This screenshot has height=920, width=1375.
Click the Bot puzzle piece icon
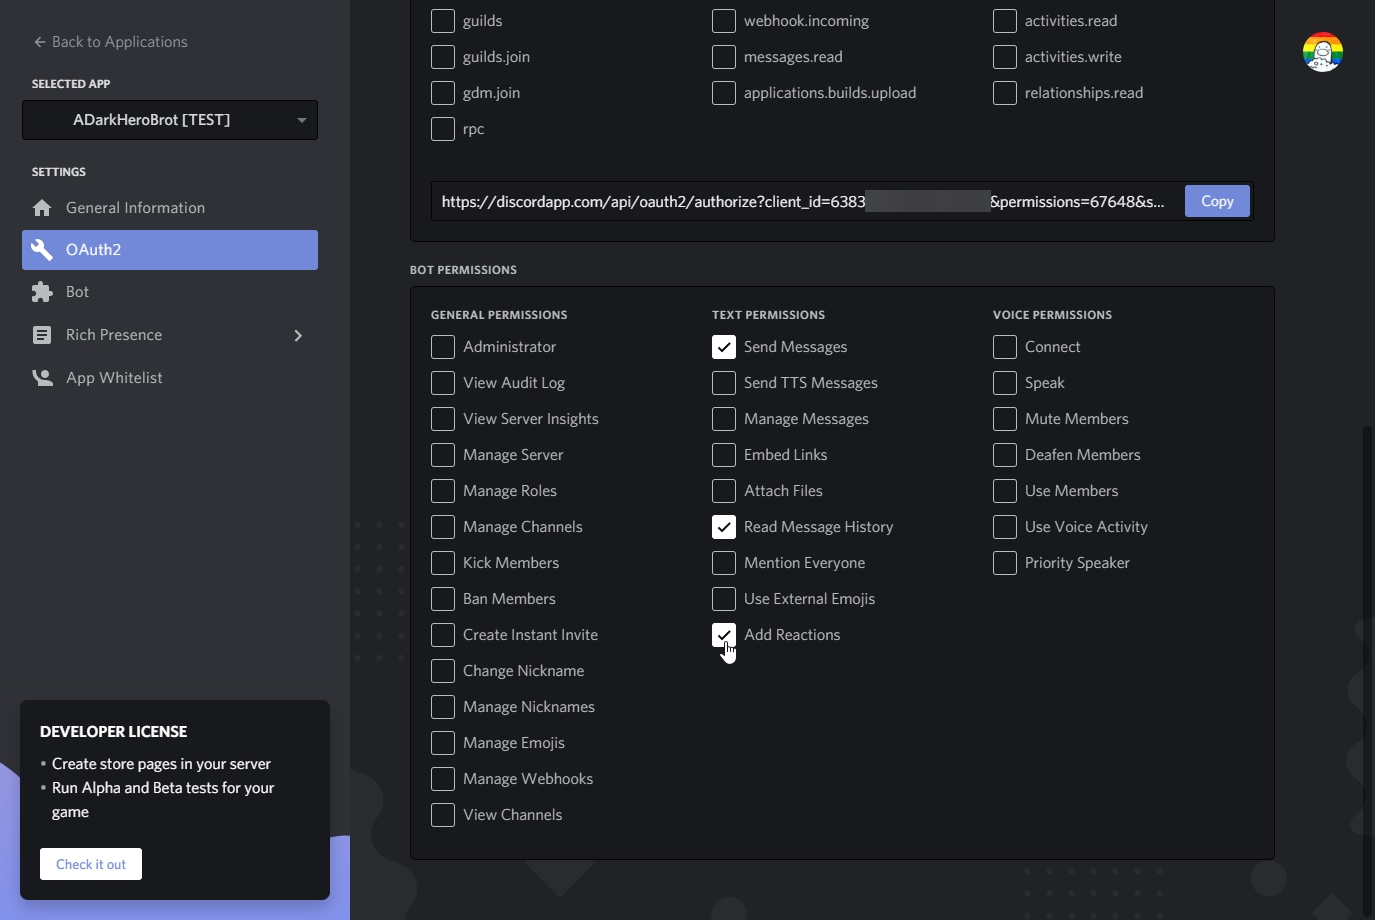42,292
